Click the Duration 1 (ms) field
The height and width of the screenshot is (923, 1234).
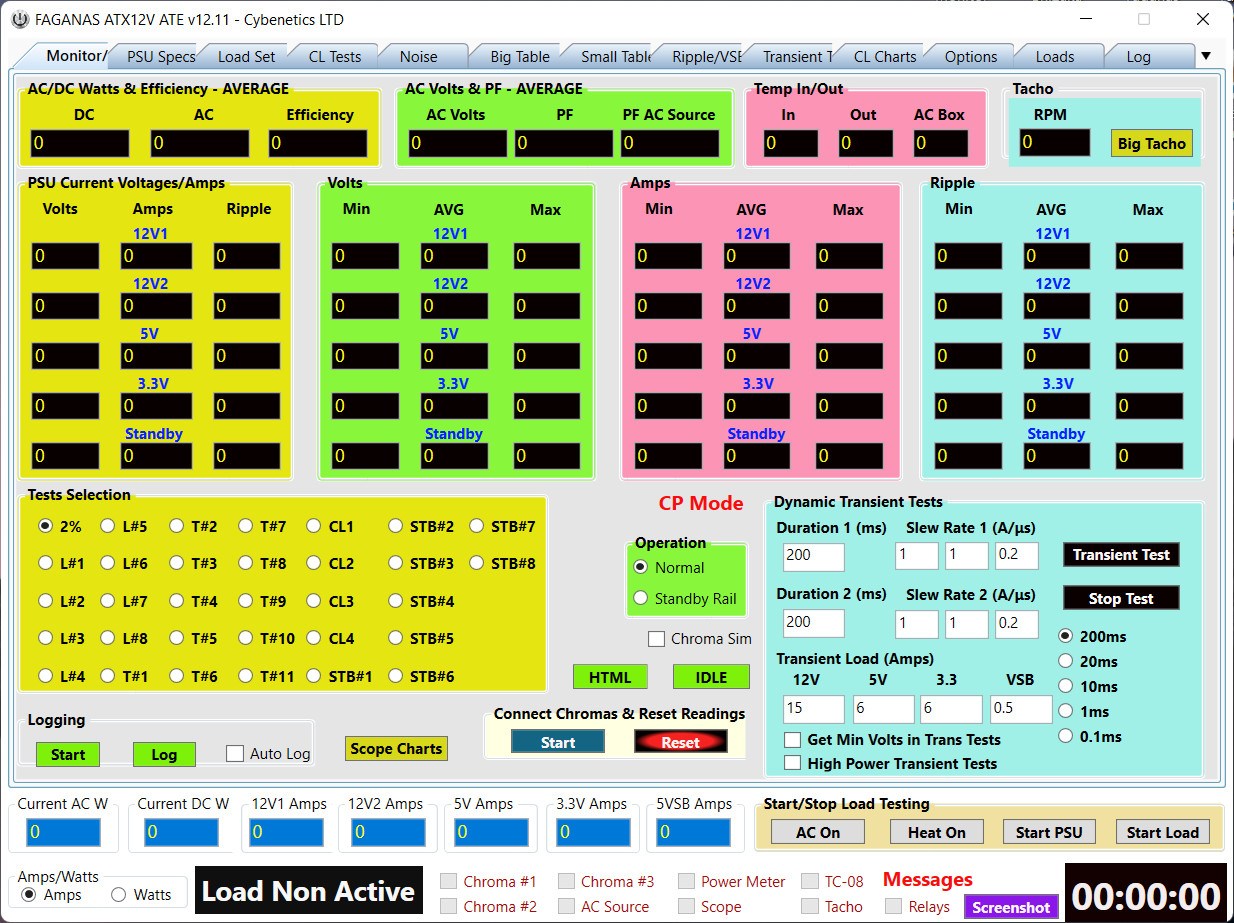[814, 556]
